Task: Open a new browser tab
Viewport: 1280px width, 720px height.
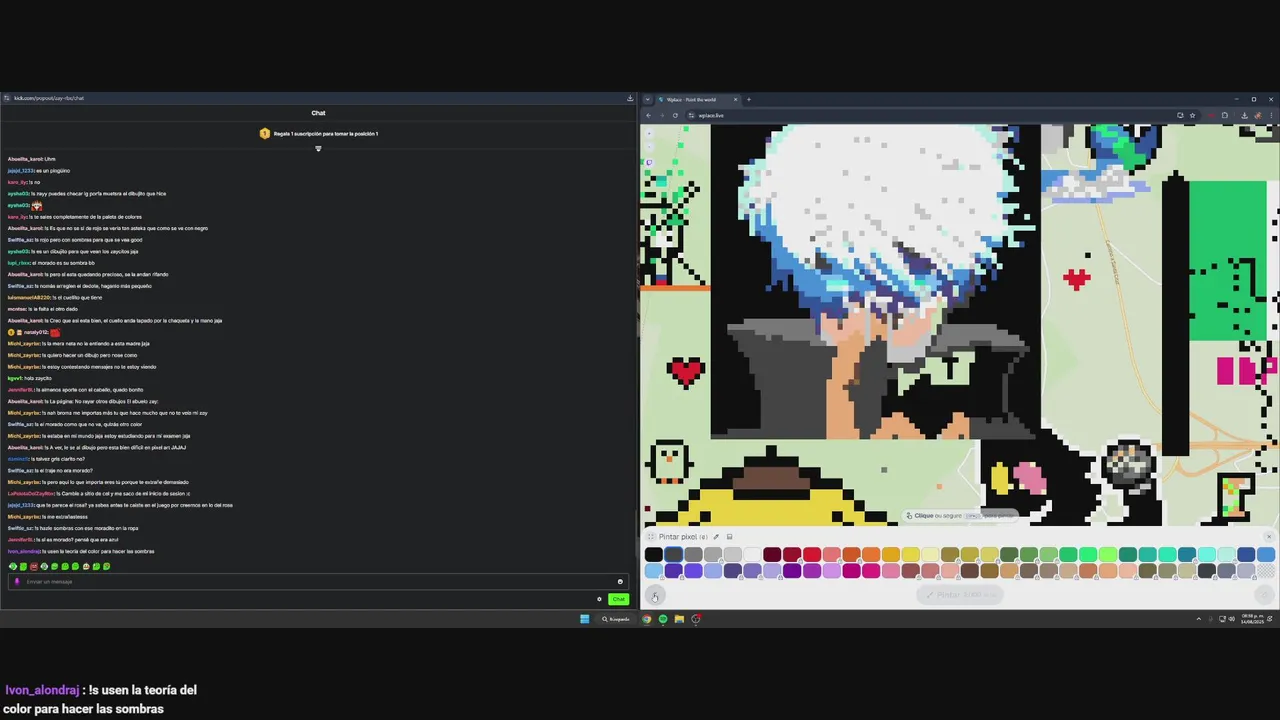Action: 748,99
